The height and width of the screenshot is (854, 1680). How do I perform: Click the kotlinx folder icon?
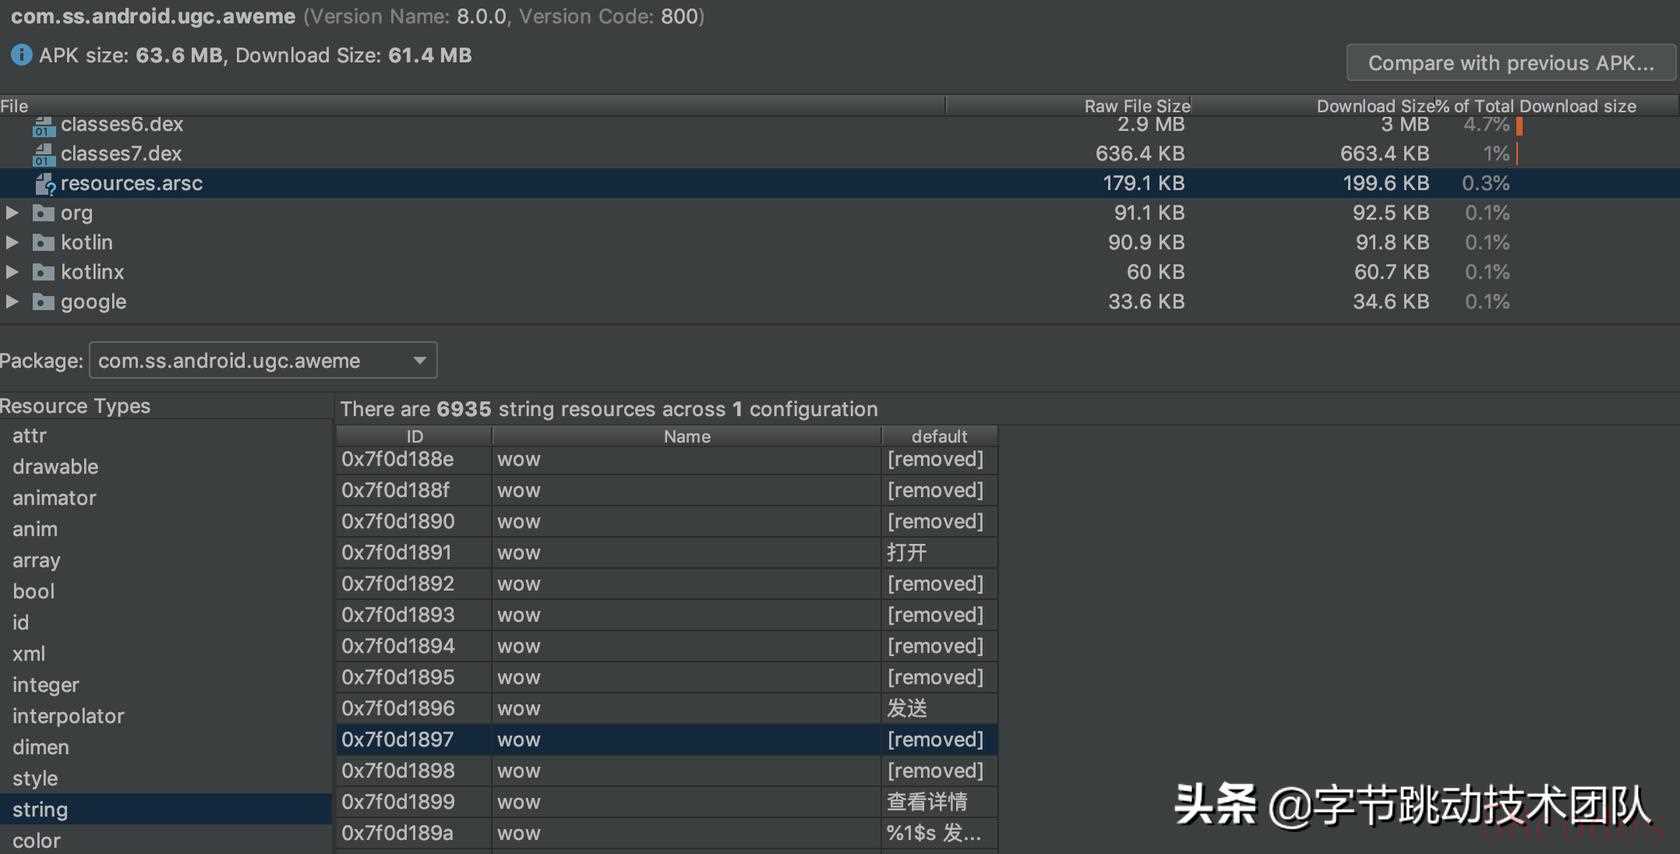pos(43,272)
